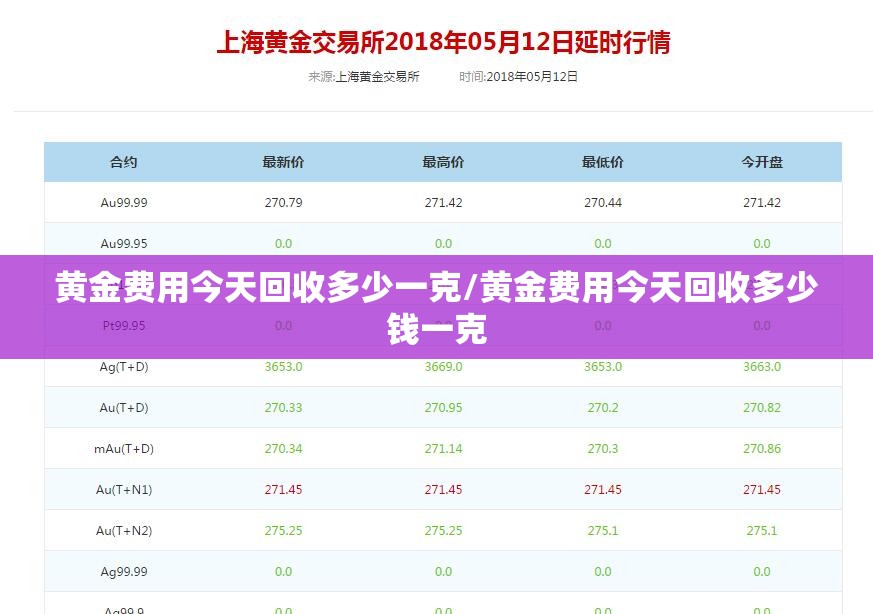Click the Ag(T+D) contract cell
Screen dimensions: 873x614
(124, 367)
